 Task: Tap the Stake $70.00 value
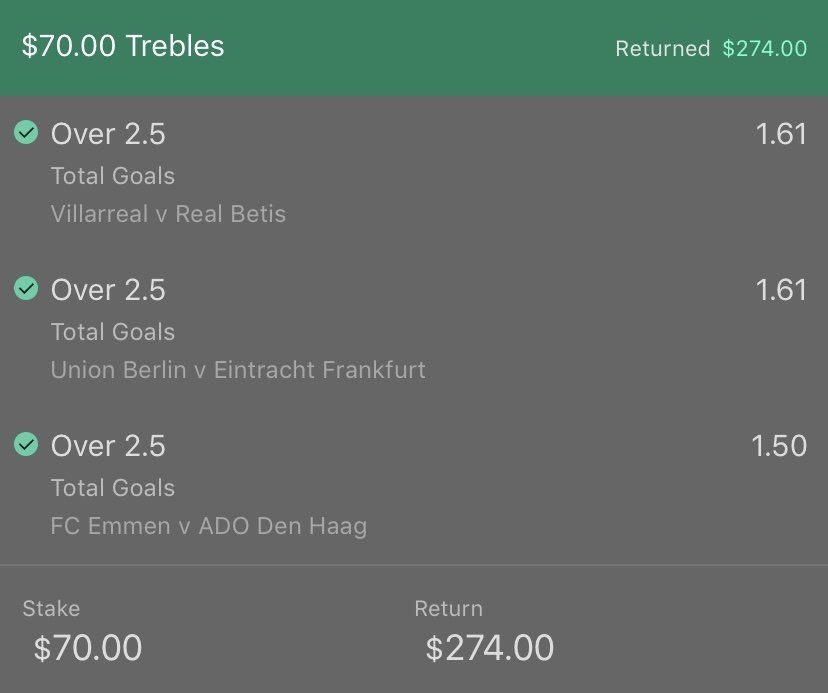[x=88, y=648]
